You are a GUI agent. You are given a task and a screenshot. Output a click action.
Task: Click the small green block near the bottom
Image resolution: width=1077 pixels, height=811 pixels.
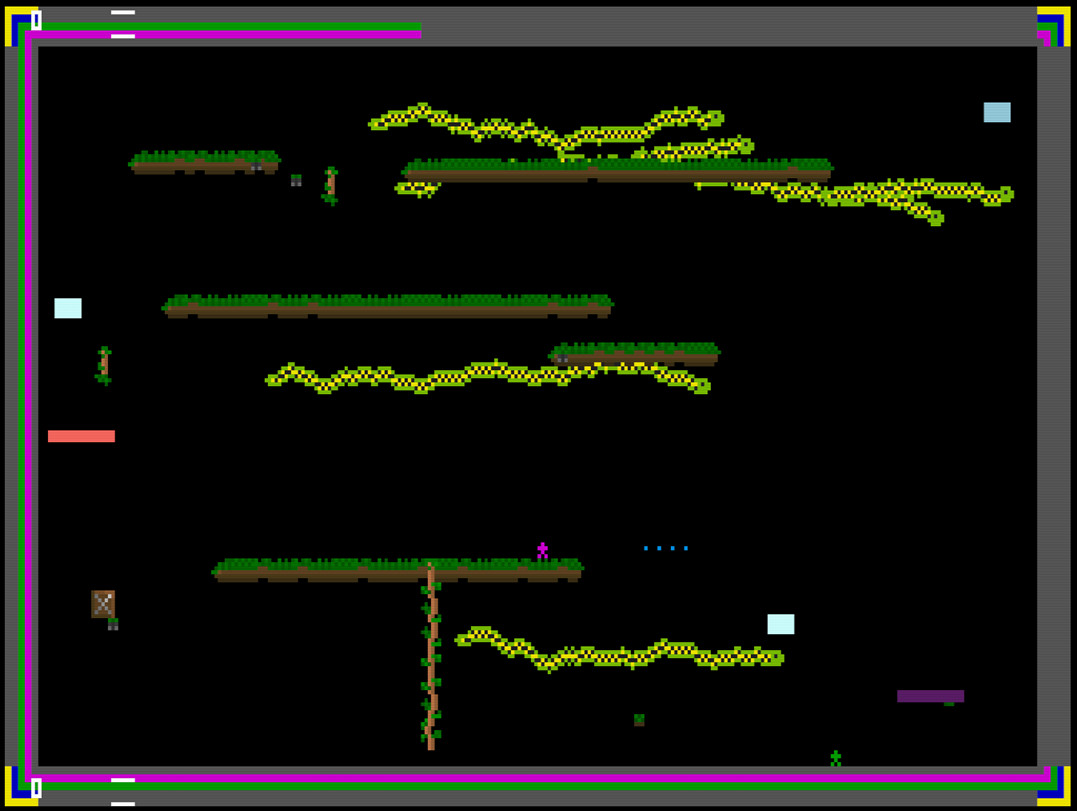(x=639, y=720)
